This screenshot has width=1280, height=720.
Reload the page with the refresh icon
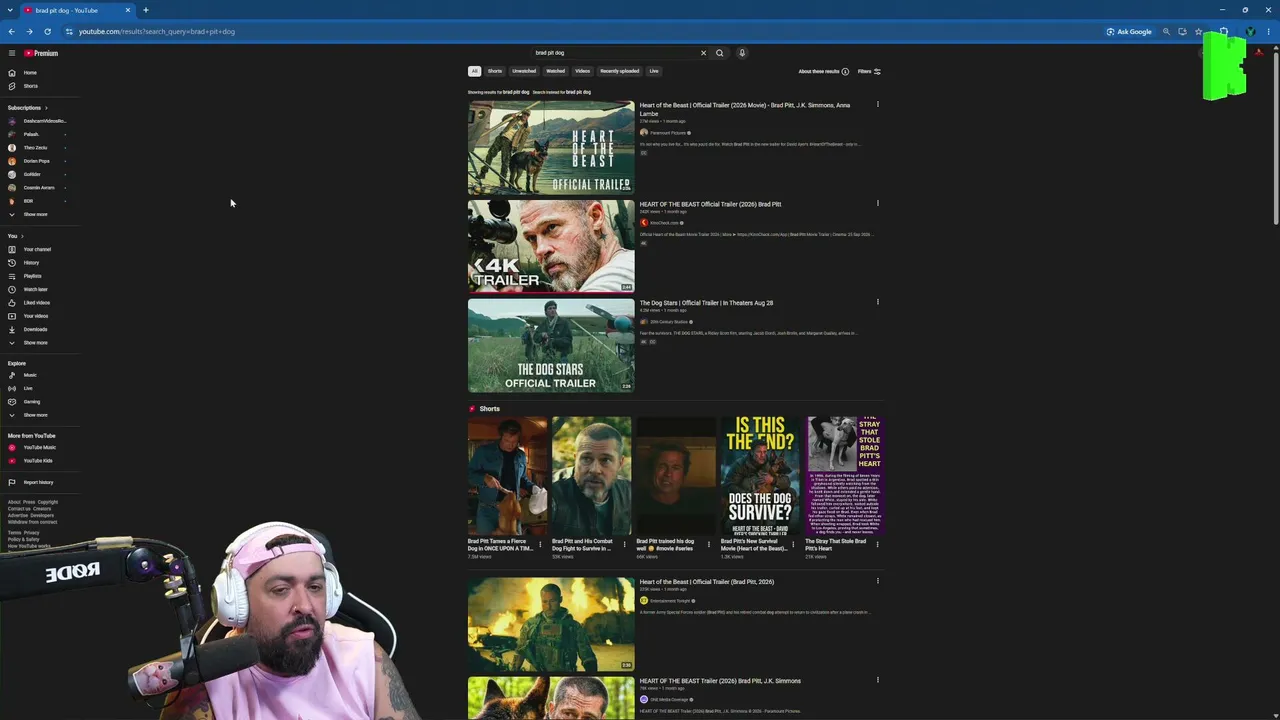point(47,31)
